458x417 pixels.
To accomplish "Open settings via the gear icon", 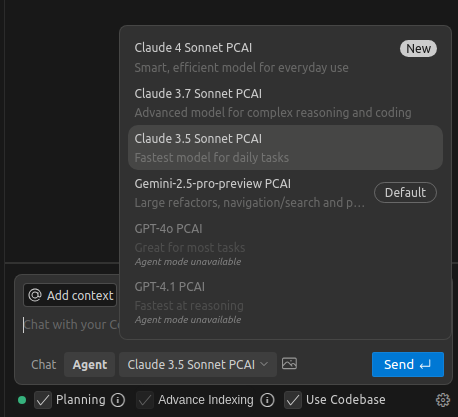I will [443, 400].
